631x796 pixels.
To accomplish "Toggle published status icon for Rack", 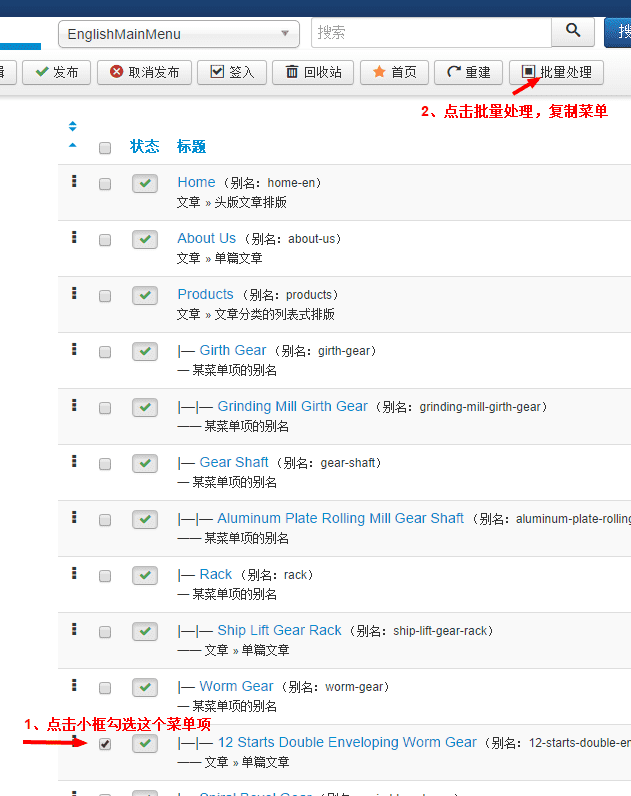I will pyautogui.click(x=145, y=576).
